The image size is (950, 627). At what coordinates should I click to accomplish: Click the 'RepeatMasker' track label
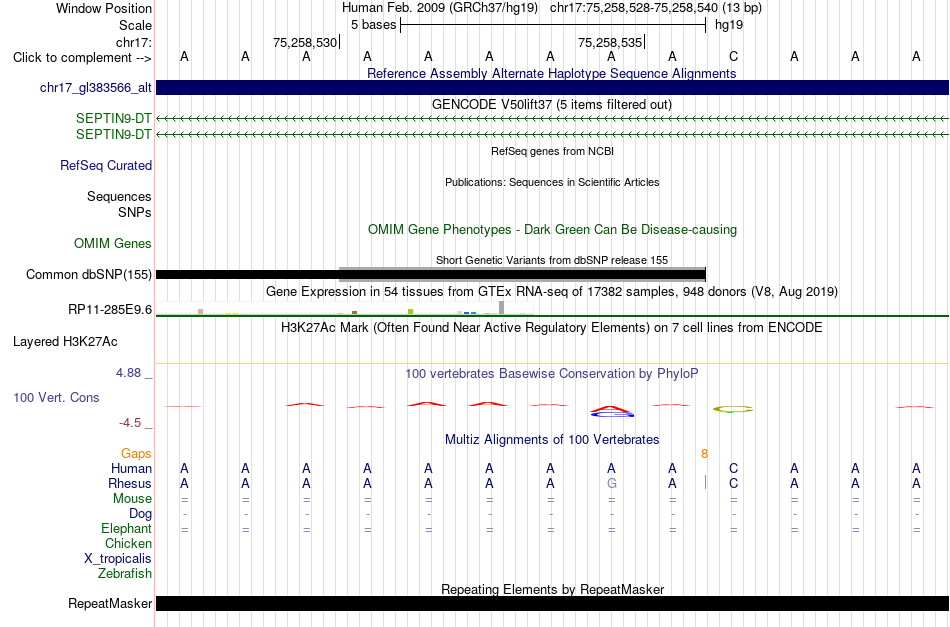click(110, 603)
